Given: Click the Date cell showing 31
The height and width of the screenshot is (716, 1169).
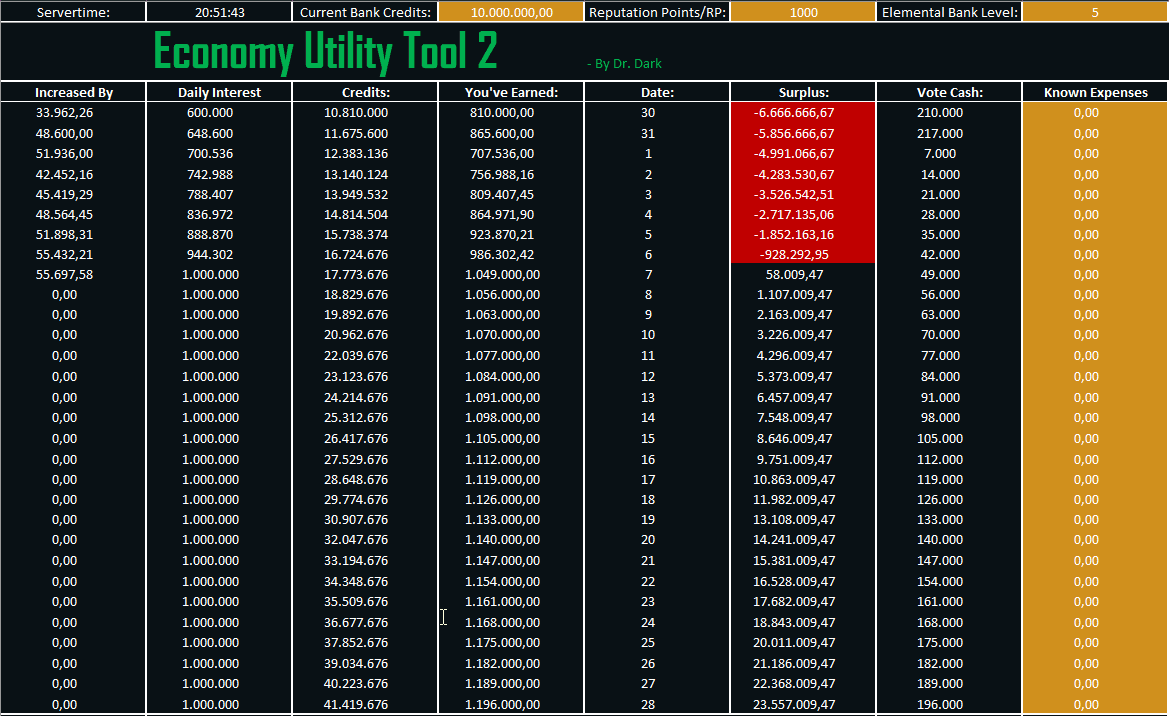Looking at the screenshot, I should [x=648, y=134].
